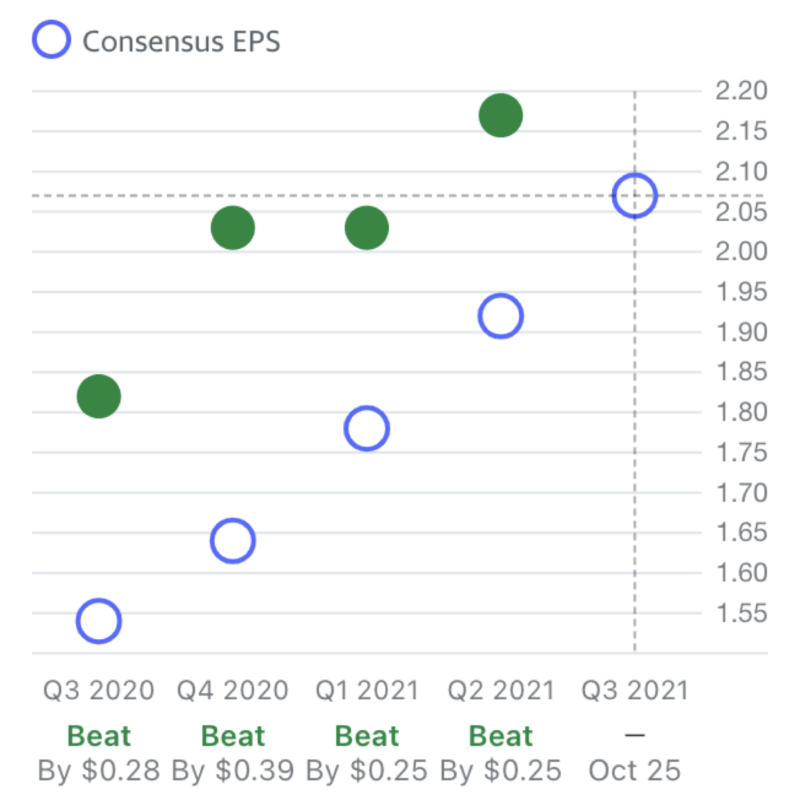
Task: Select the Q2 2021 quarter label
Action: [501, 690]
